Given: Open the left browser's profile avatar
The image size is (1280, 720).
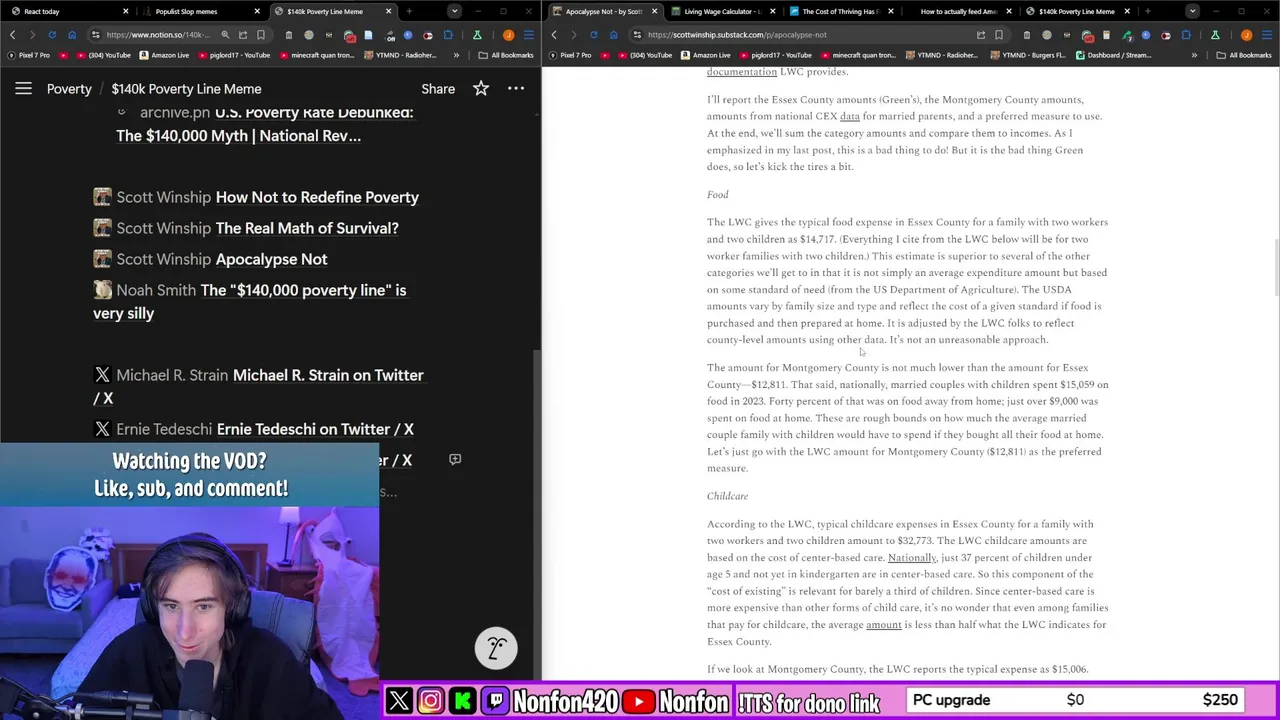Looking at the screenshot, I should pos(509,34).
